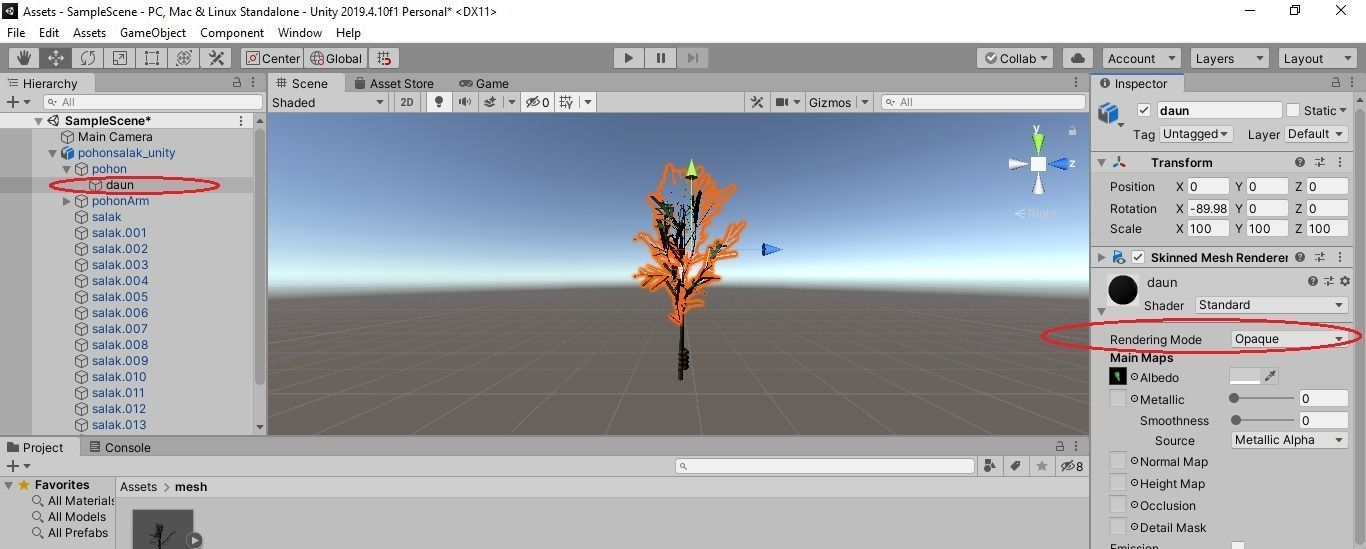
Task: Lock the Inspector panel
Action: click(x=1335, y=83)
